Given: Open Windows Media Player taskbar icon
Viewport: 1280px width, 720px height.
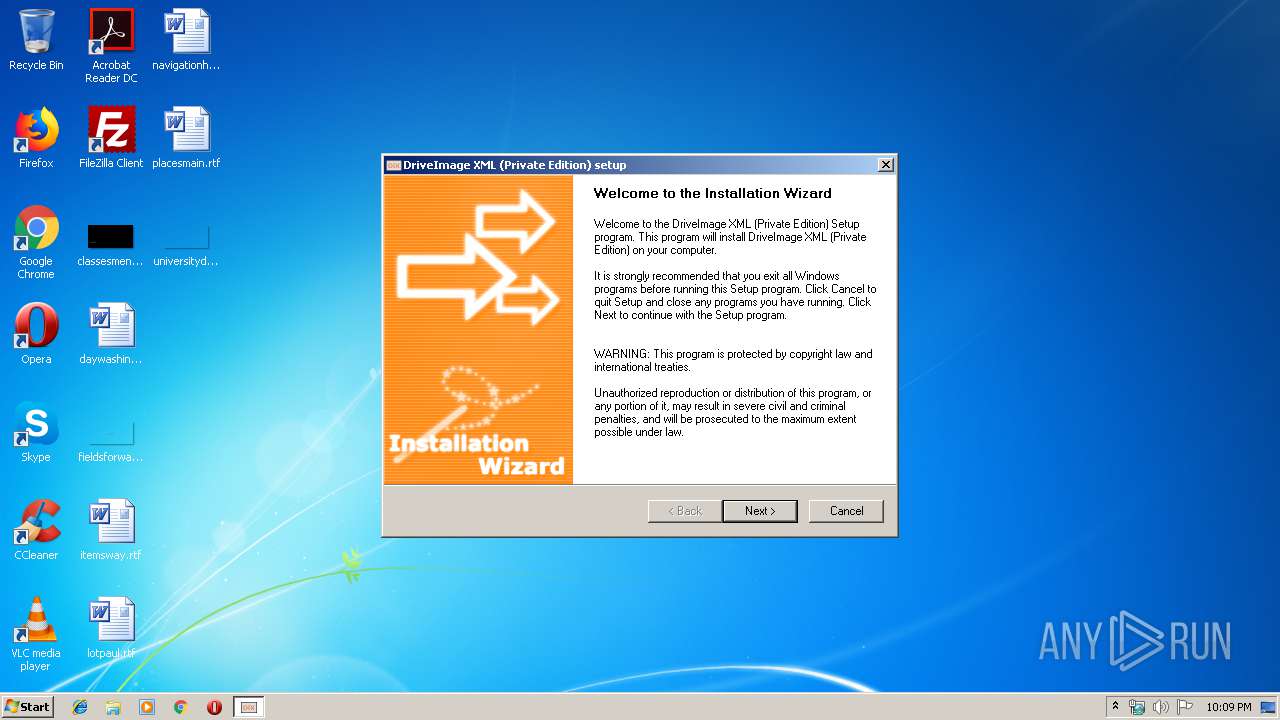Looking at the screenshot, I should point(147,707).
